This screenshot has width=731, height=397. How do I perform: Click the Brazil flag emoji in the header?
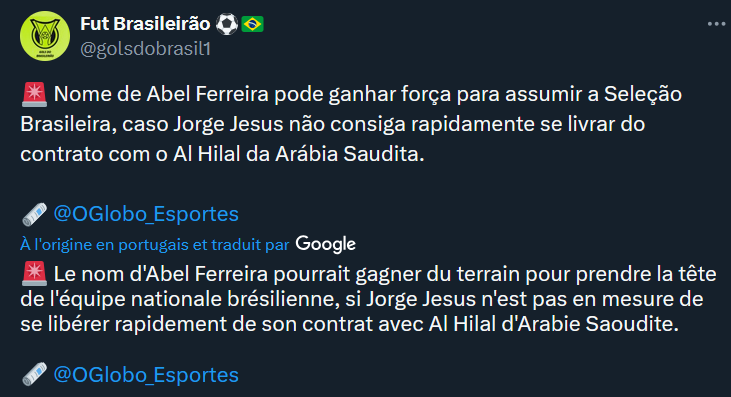pyautogui.click(x=252, y=24)
